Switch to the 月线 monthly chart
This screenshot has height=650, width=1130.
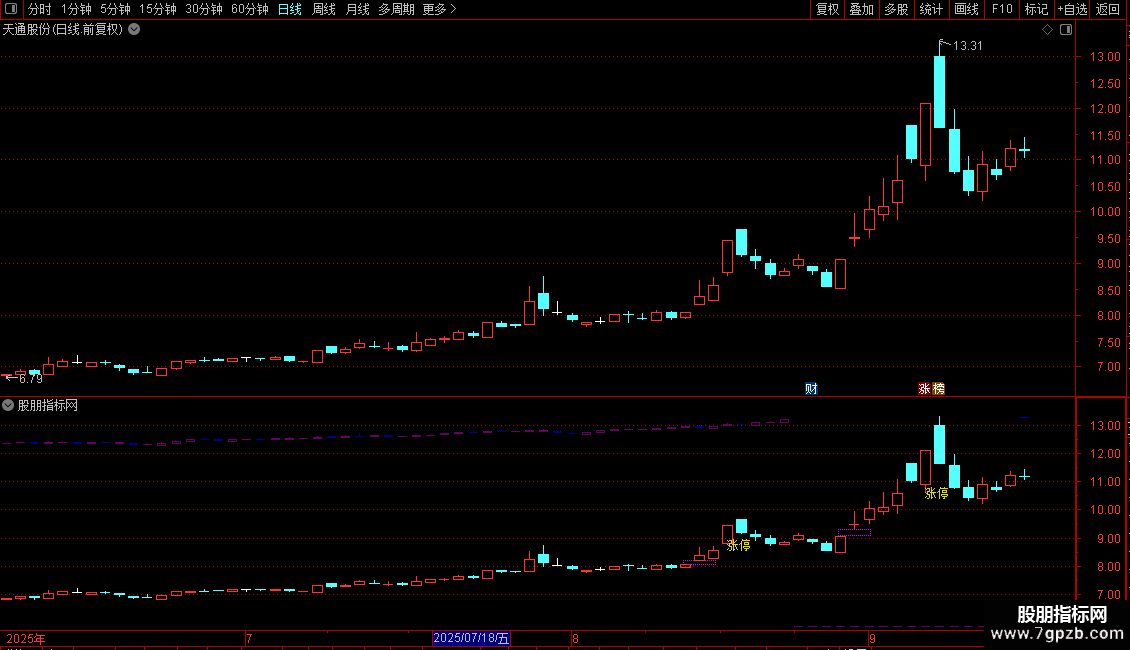[357, 9]
